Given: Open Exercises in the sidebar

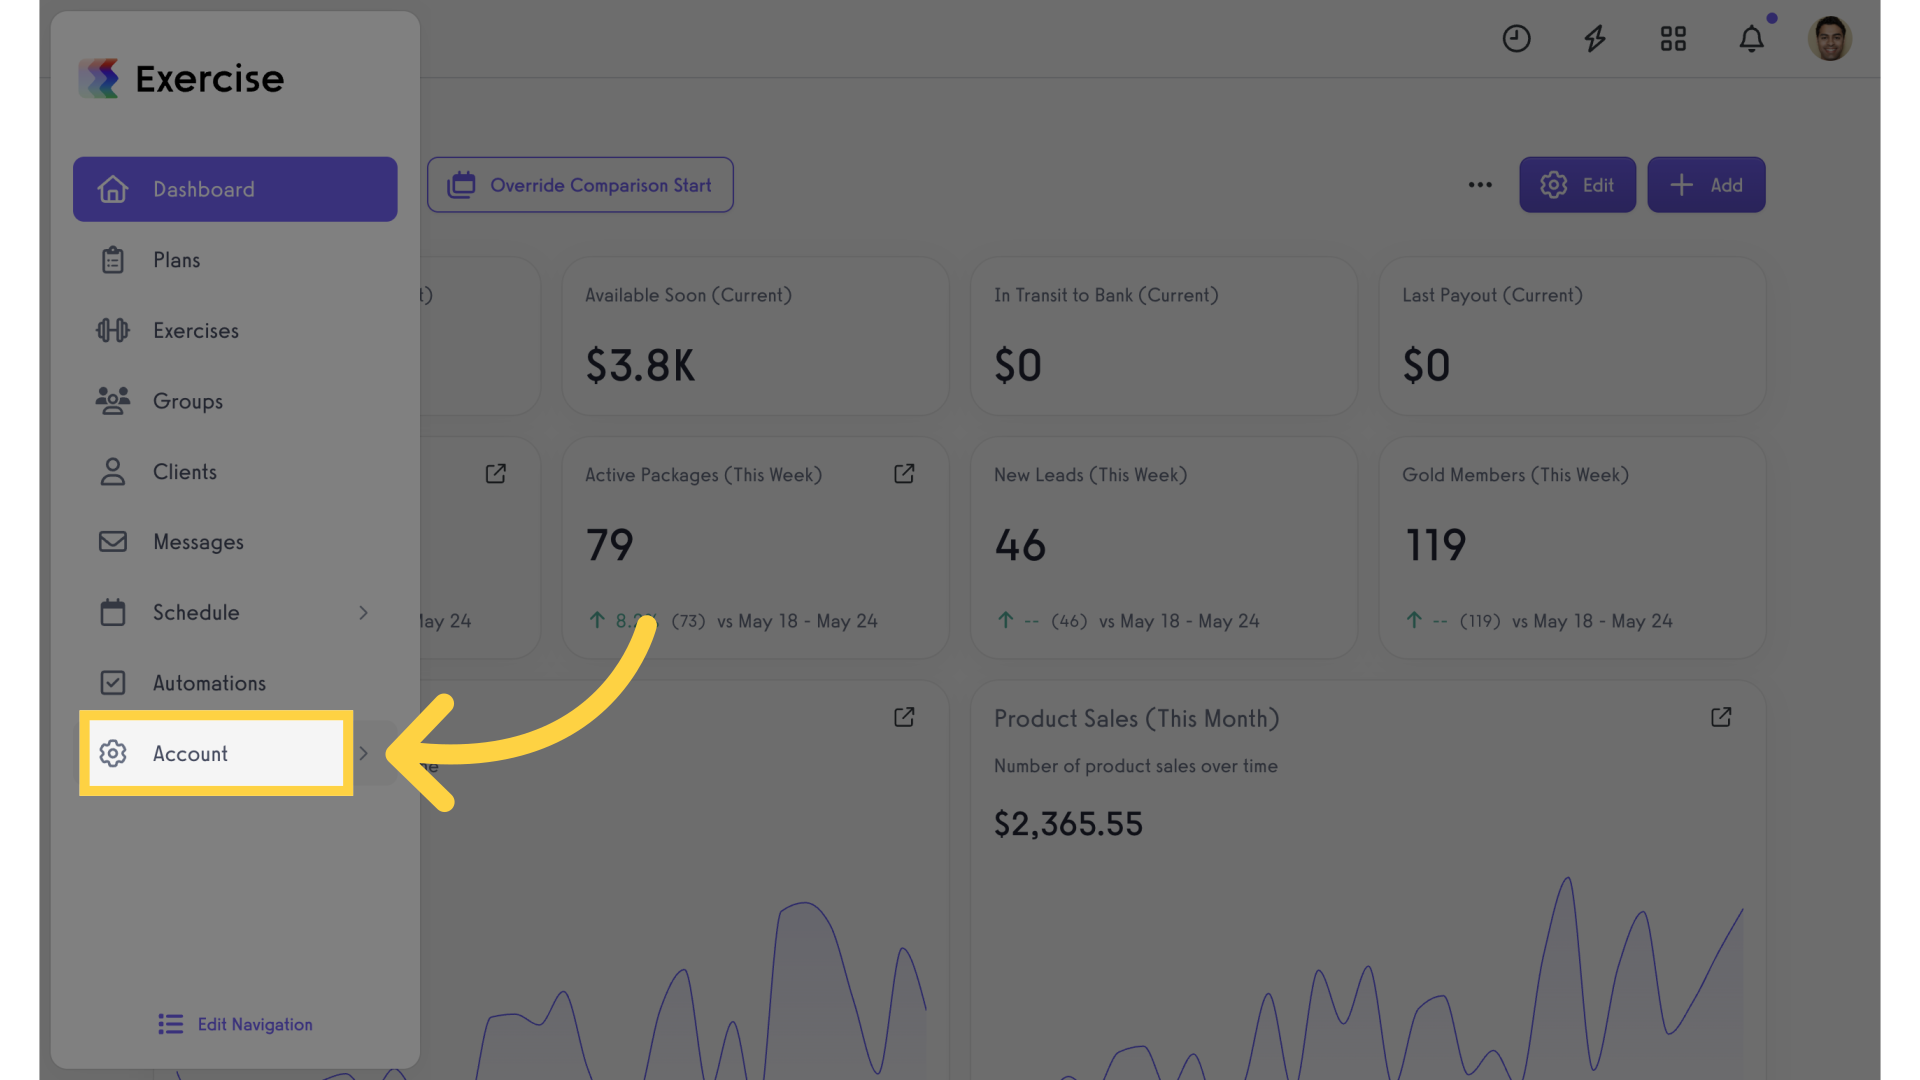Looking at the screenshot, I should (x=235, y=330).
